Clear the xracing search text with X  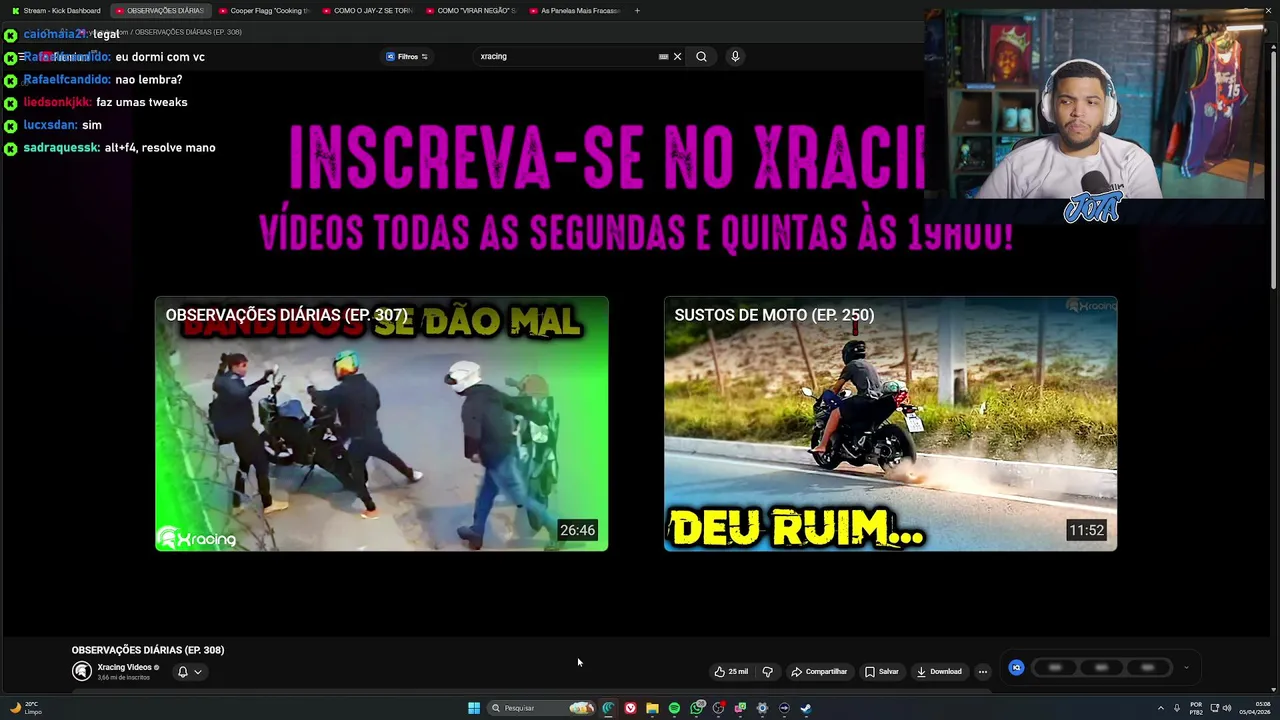[x=677, y=56]
